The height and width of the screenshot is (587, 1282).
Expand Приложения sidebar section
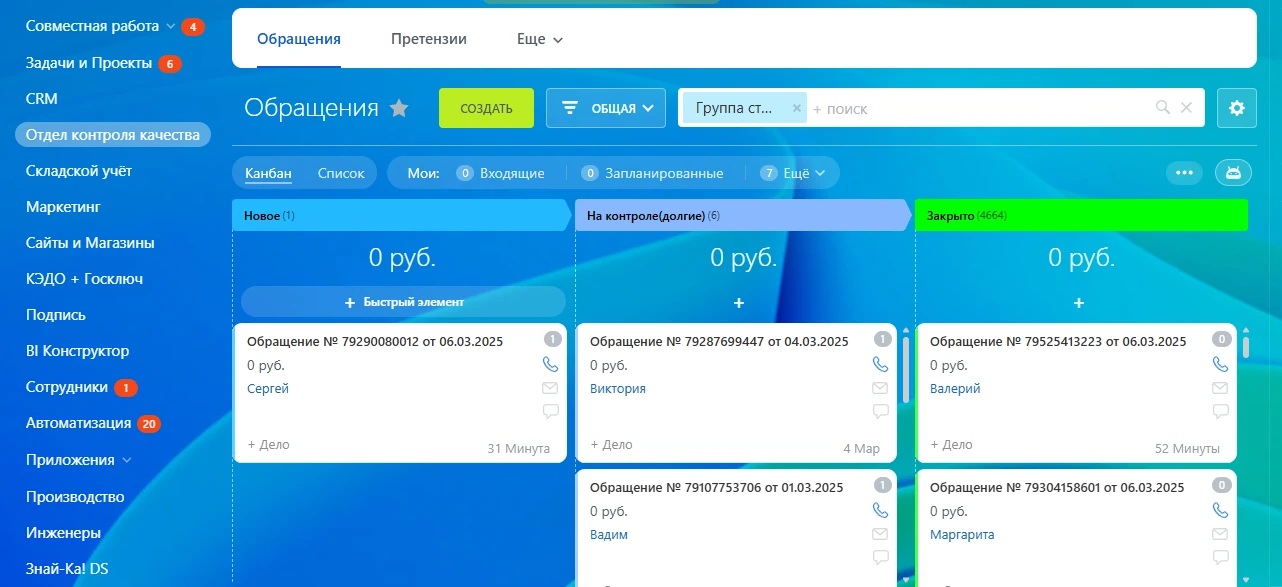pyautogui.click(x=126, y=460)
